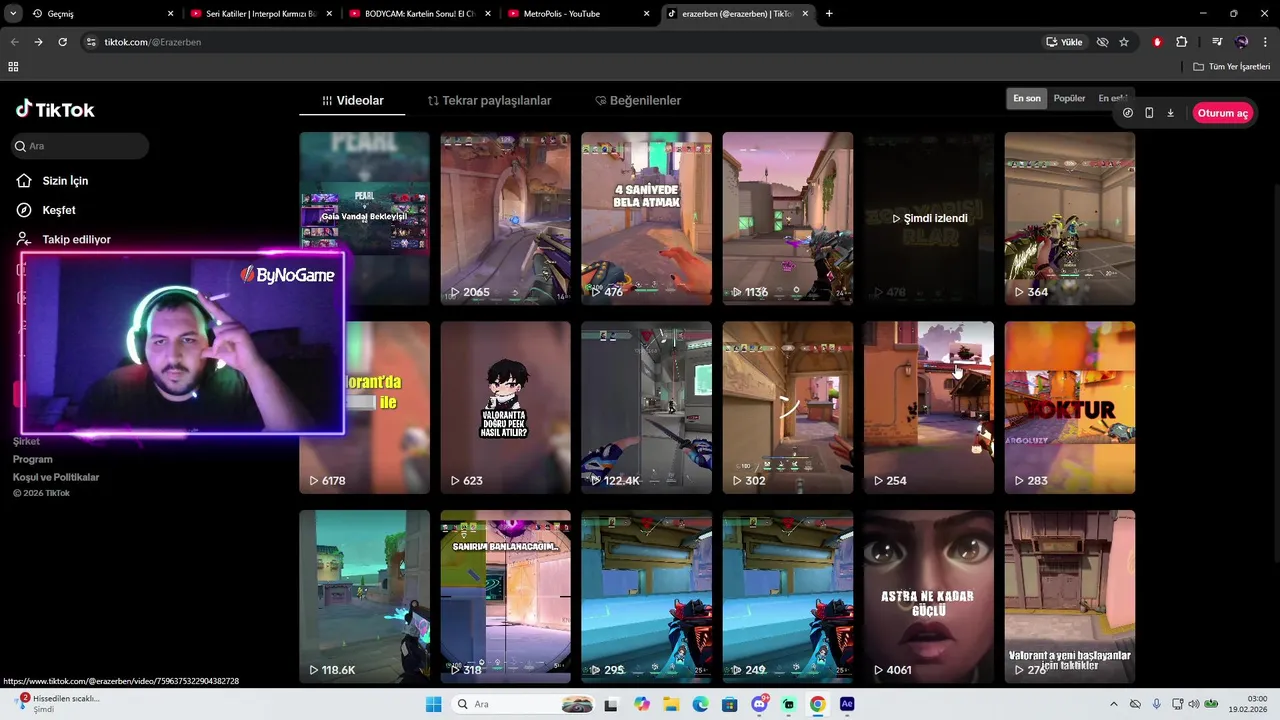Sort videos by Popüler
This screenshot has height=720, width=1280.
point(1069,98)
